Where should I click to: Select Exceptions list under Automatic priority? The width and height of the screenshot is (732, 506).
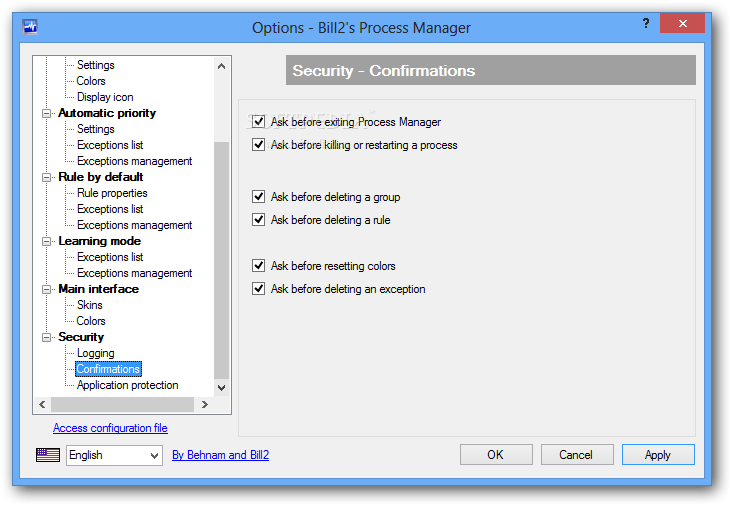click(x=110, y=145)
